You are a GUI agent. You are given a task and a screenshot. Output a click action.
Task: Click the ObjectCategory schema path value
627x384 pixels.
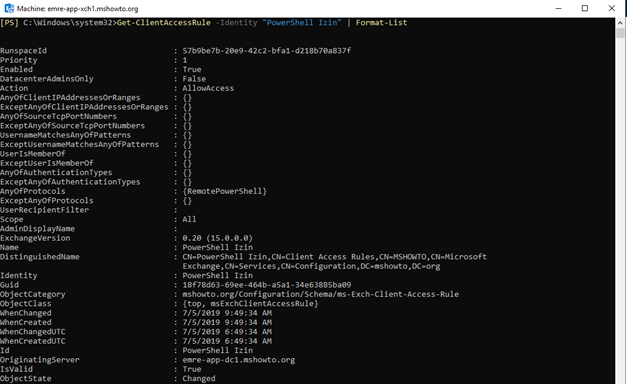[320, 294]
